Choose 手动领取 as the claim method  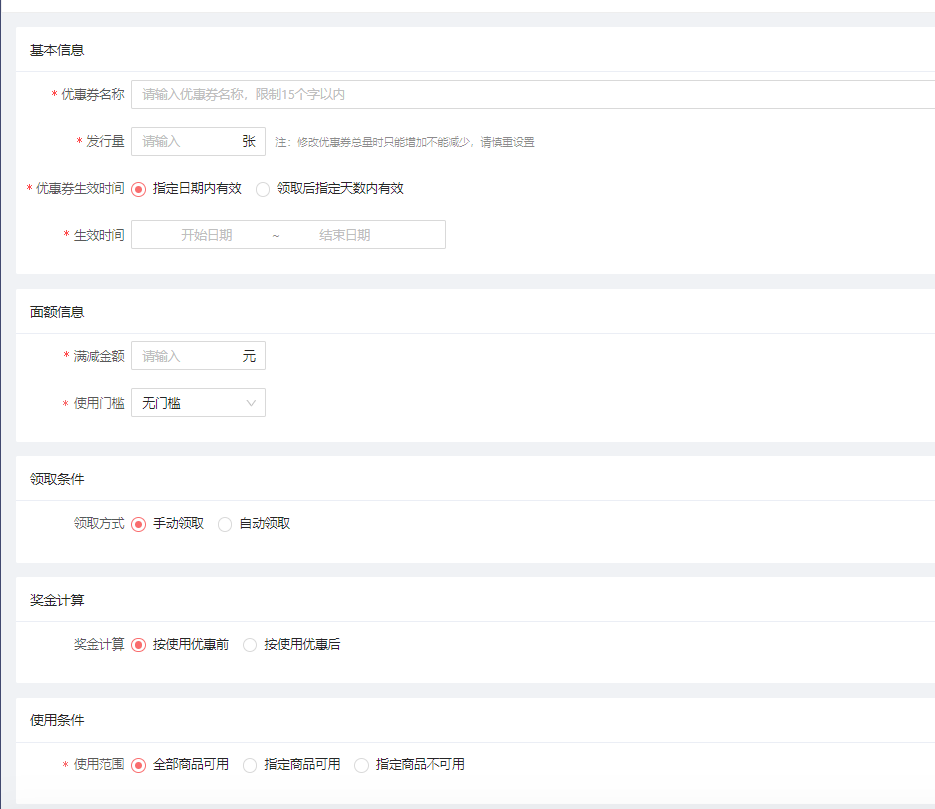click(139, 524)
